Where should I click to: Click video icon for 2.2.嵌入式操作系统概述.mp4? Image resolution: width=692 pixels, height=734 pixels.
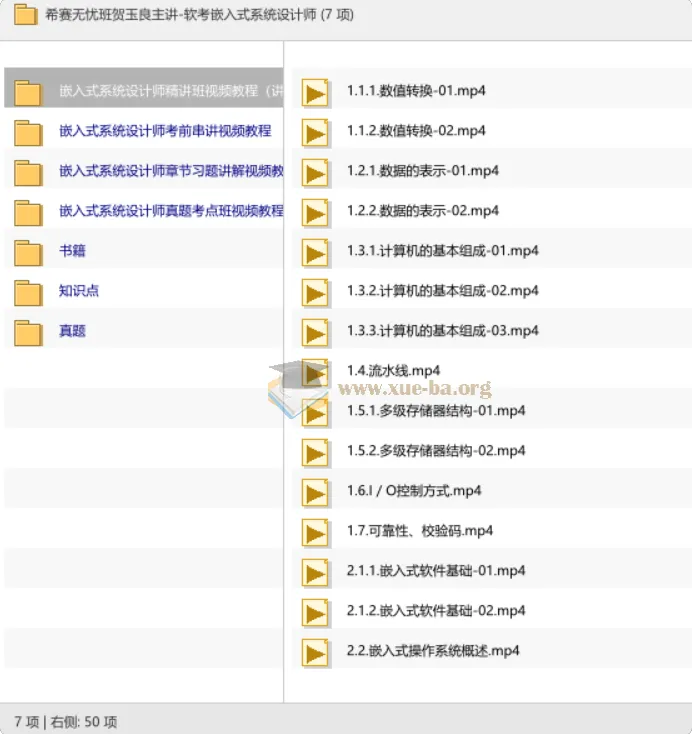click(x=315, y=653)
